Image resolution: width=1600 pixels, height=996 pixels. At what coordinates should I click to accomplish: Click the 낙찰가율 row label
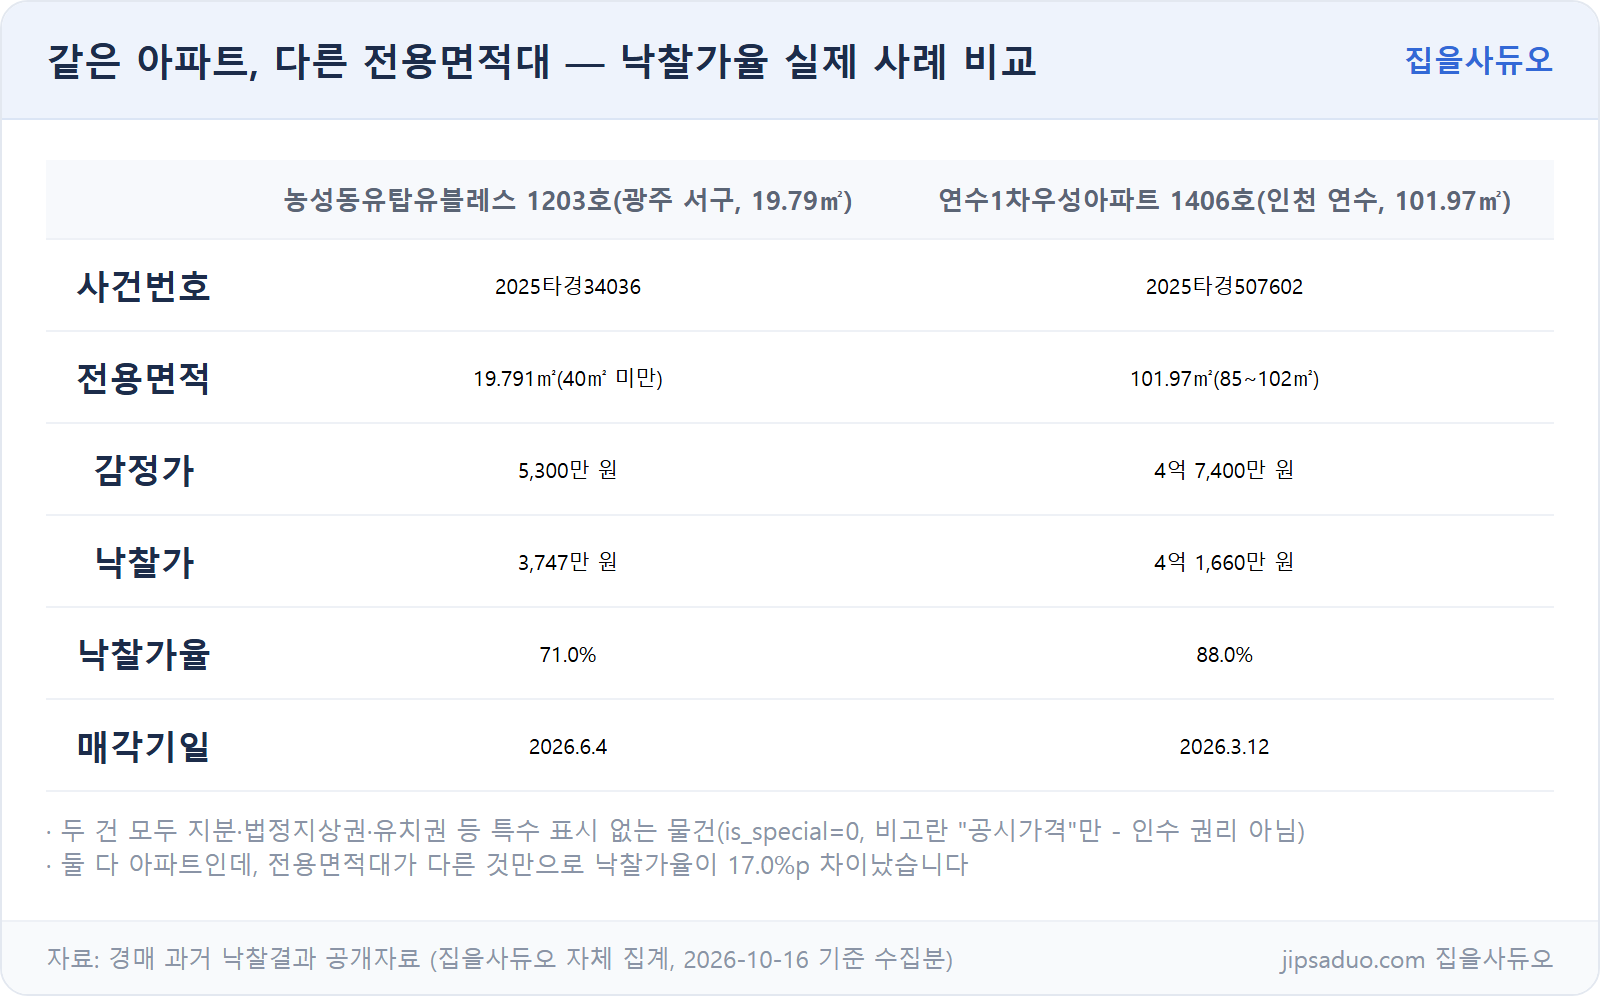(144, 655)
